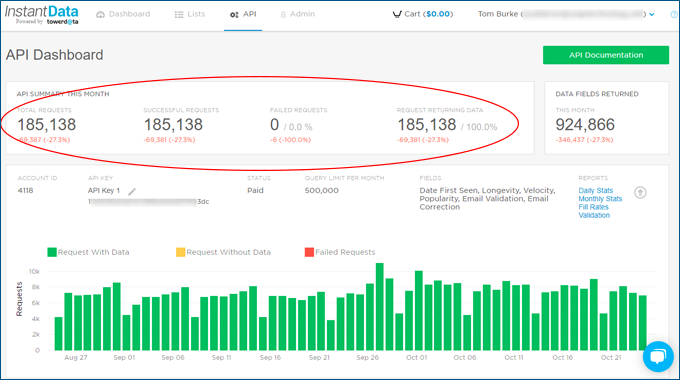The image size is (680, 380).
Task: Switch to the Lists tab
Action: pos(190,14)
